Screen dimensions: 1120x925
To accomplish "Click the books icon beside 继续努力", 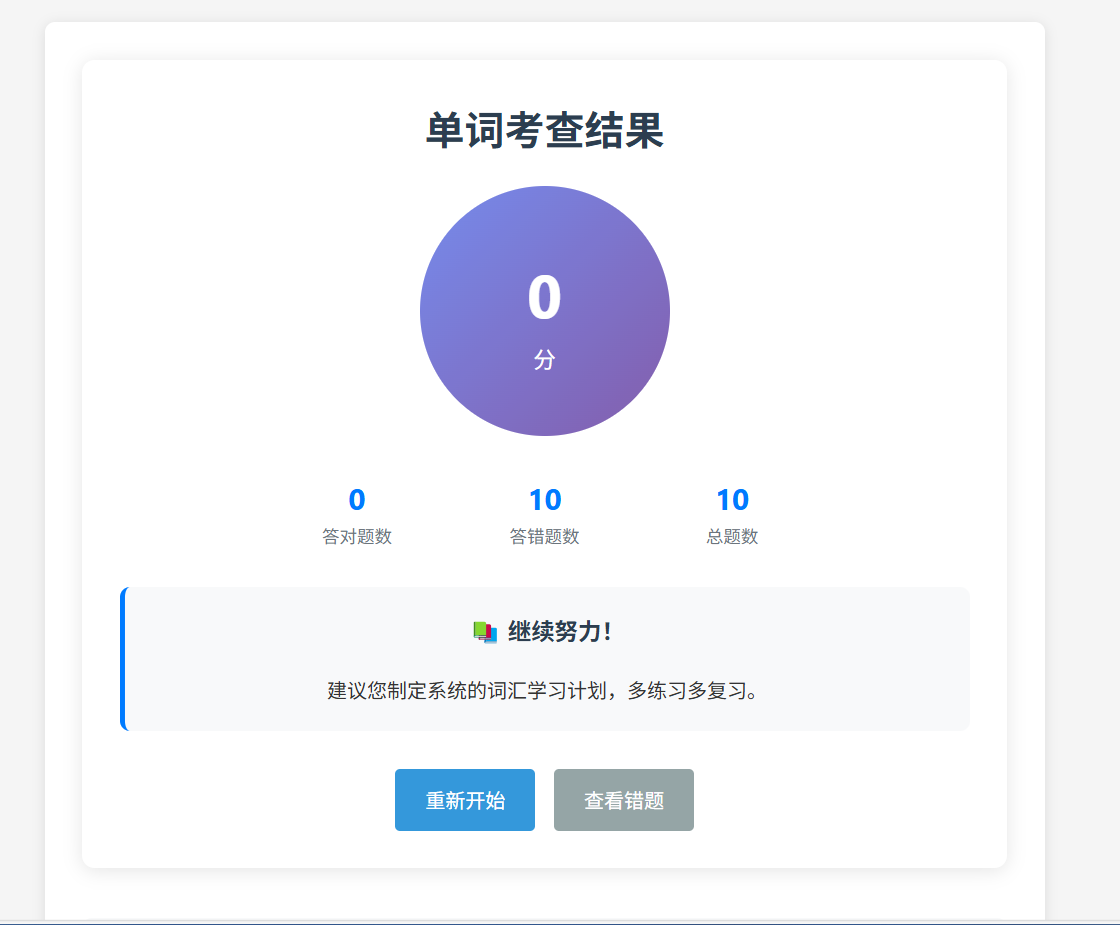I will pyautogui.click(x=485, y=632).
